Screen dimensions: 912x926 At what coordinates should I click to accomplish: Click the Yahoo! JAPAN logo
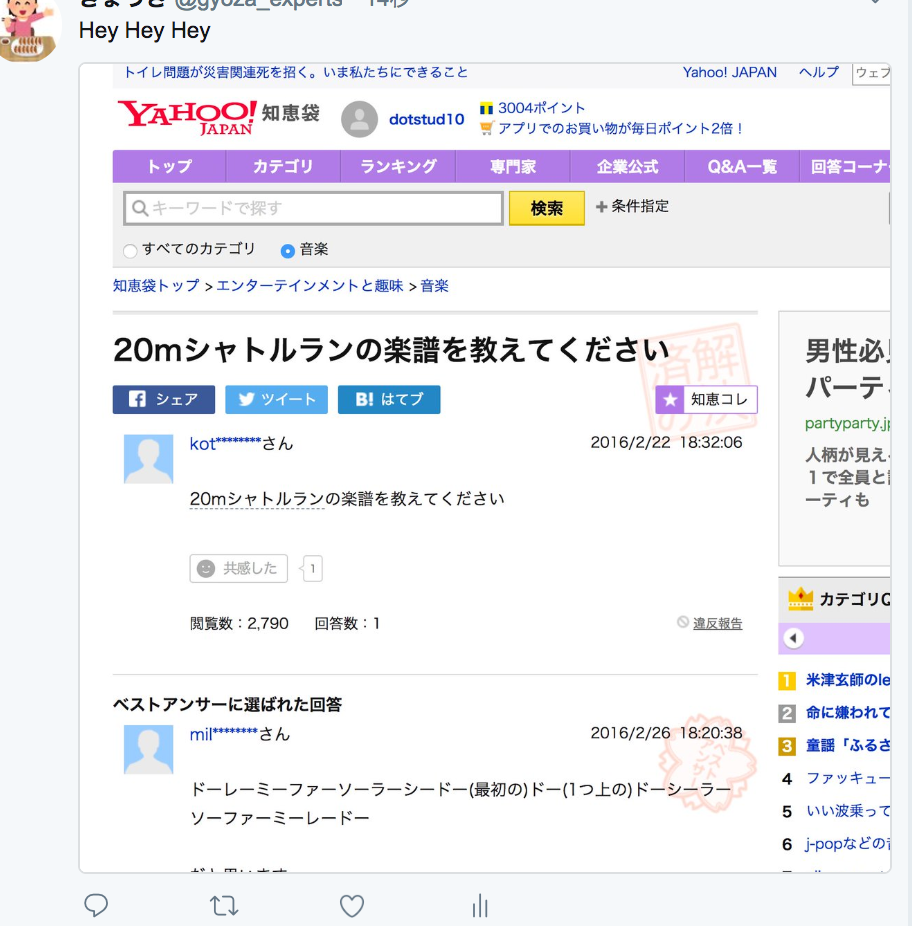click(187, 117)
